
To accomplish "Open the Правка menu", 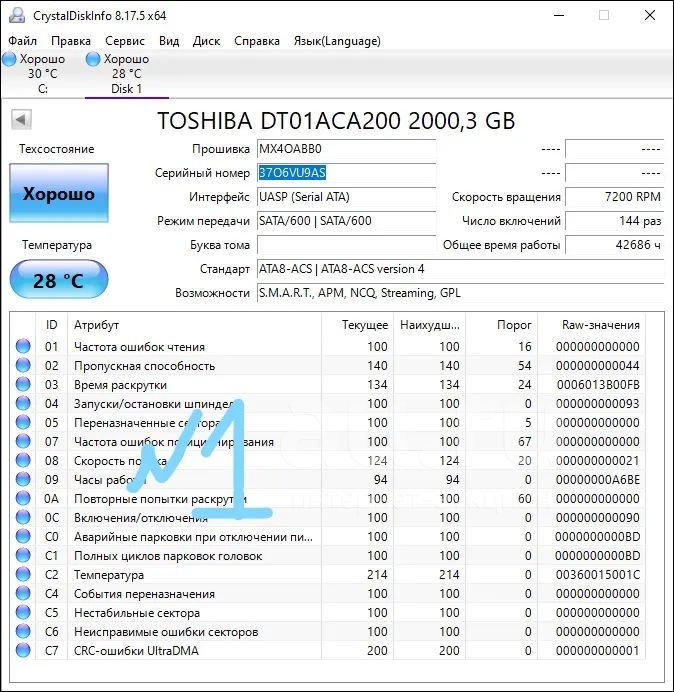I will point(71,41).
